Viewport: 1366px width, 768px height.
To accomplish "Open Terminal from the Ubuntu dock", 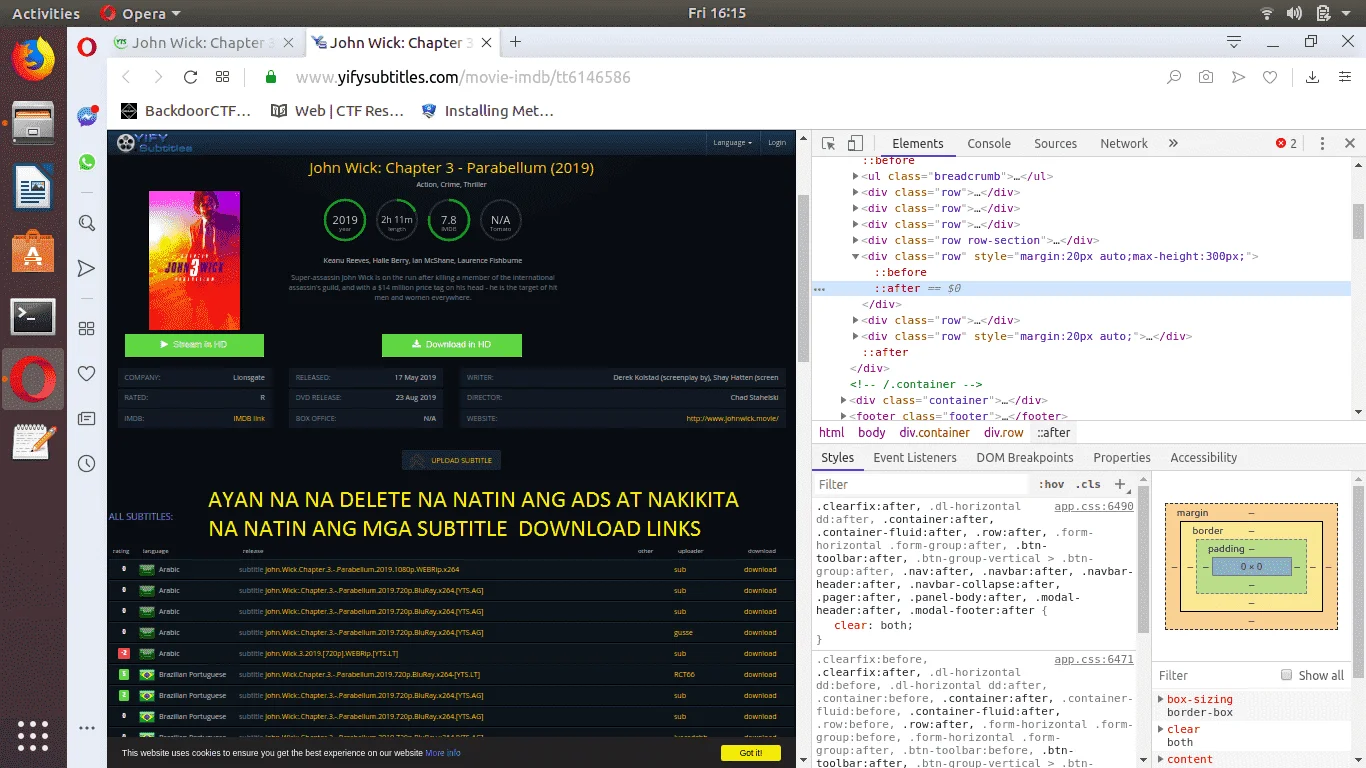I will click(33, 317).
